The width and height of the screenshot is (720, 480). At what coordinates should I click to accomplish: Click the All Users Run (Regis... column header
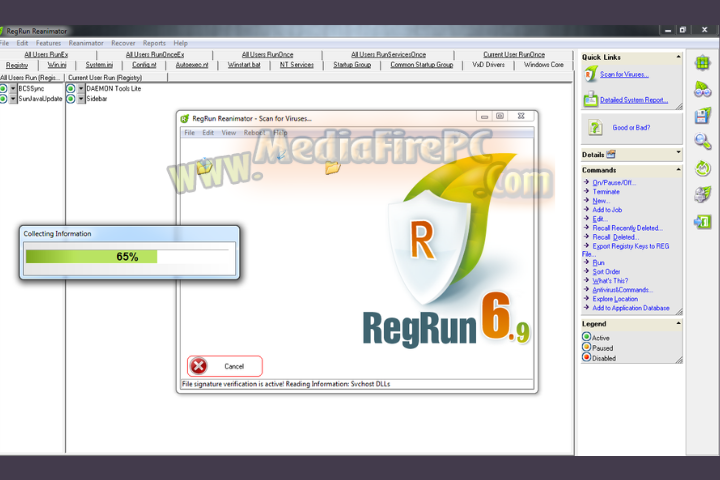[x=30, y=78]
